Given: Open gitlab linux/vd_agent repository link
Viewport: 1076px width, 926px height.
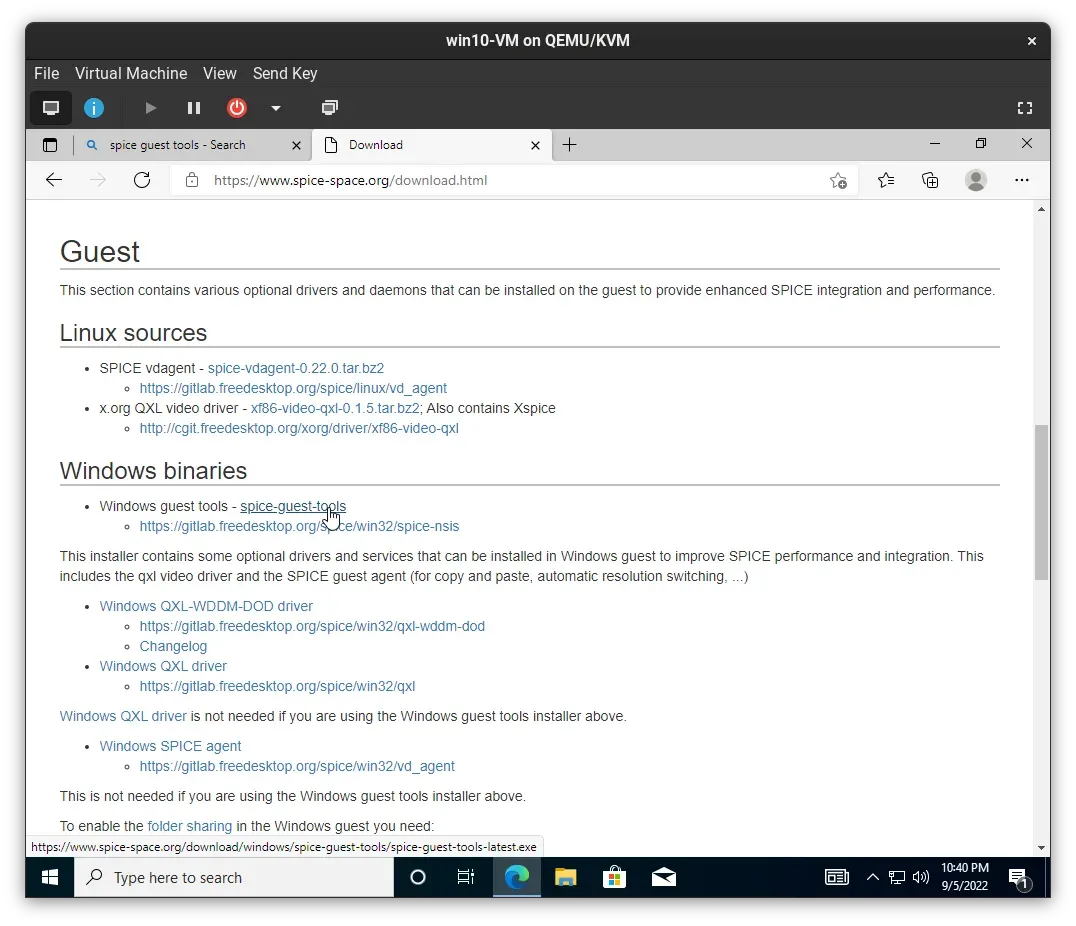Looking at the screenshot, I should pos(293,389).
